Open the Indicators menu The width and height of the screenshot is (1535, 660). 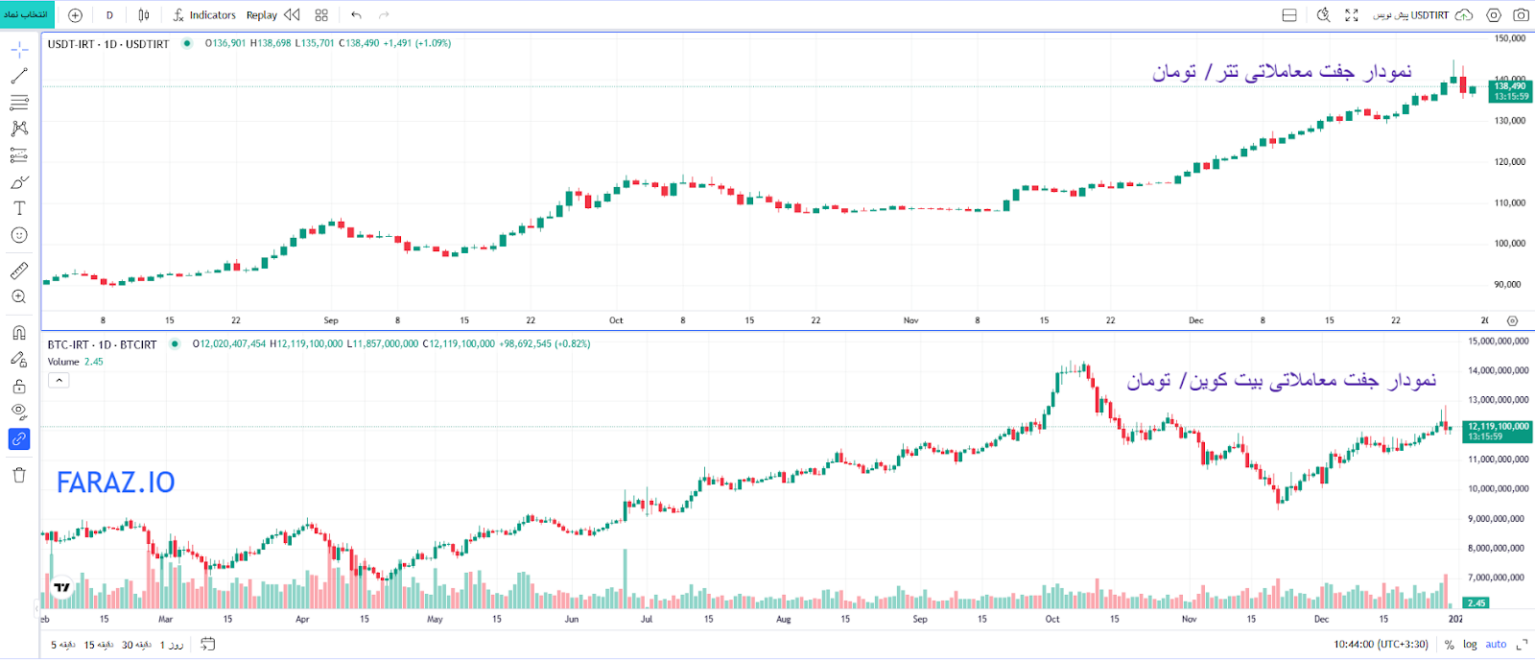[205, 15]
